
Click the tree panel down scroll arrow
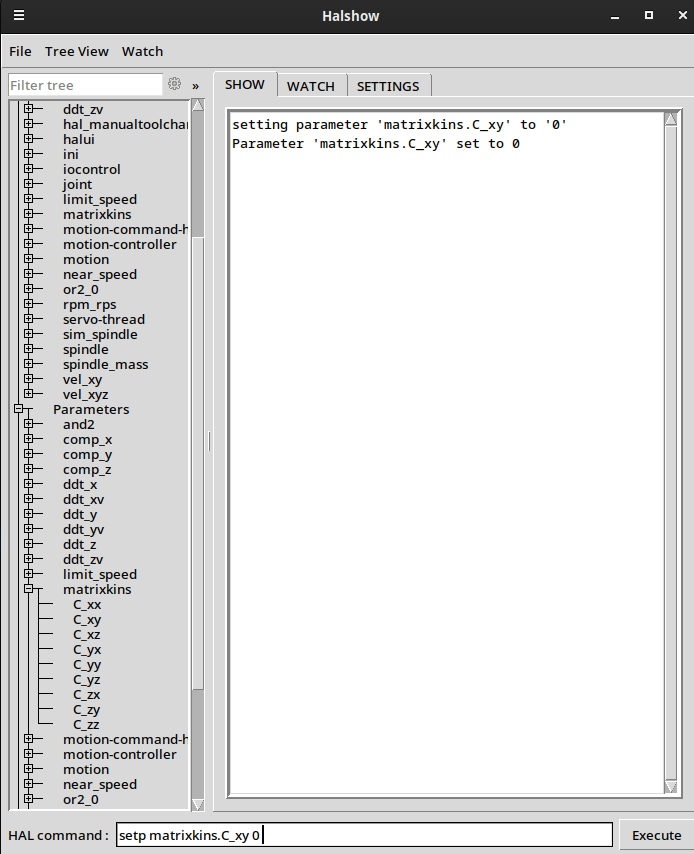pyautogui.click(x=197, y=804)
